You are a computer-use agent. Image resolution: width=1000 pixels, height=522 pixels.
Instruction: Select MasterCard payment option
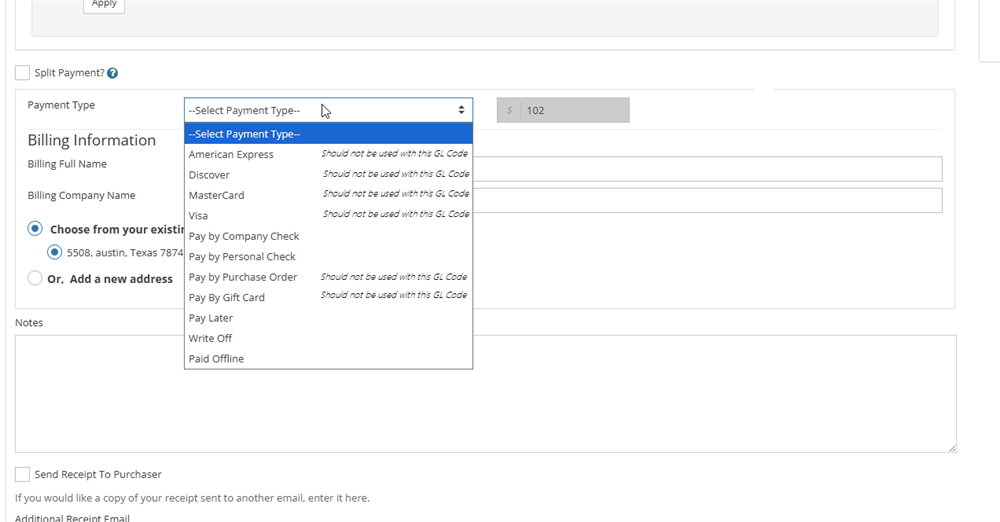(x=328, y=195)
